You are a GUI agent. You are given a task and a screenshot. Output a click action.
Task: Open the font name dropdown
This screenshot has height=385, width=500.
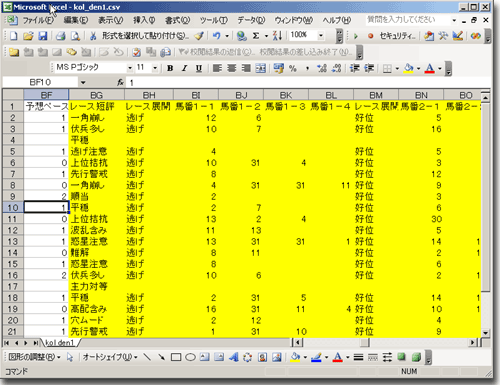click(x=130, y=68)
